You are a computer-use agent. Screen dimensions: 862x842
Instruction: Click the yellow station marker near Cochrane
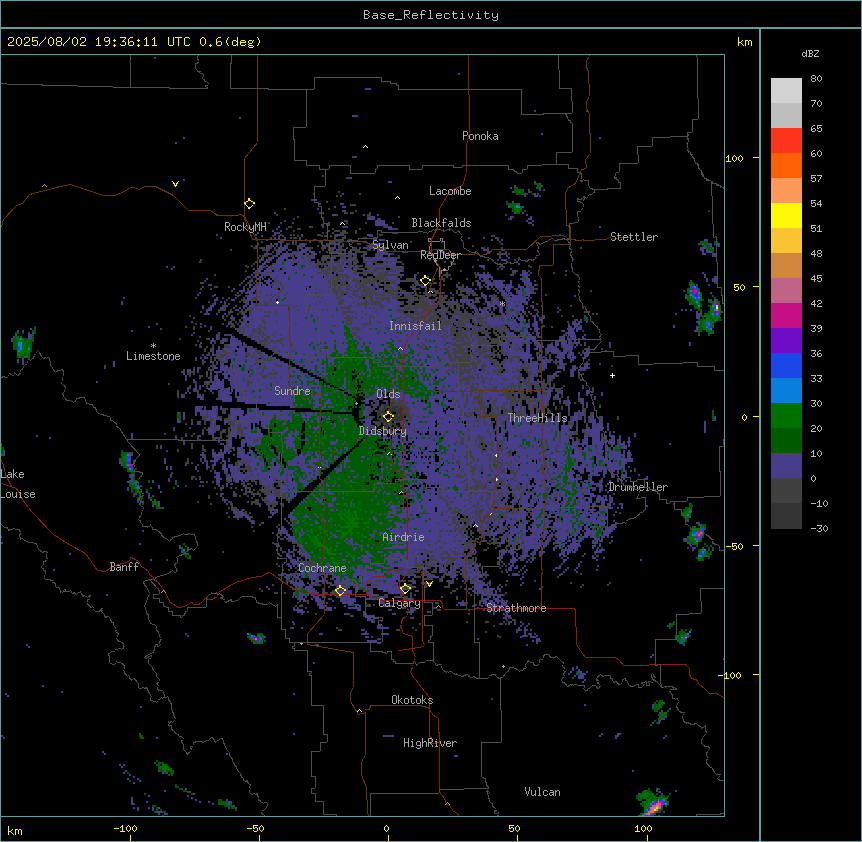click(340, 591)
